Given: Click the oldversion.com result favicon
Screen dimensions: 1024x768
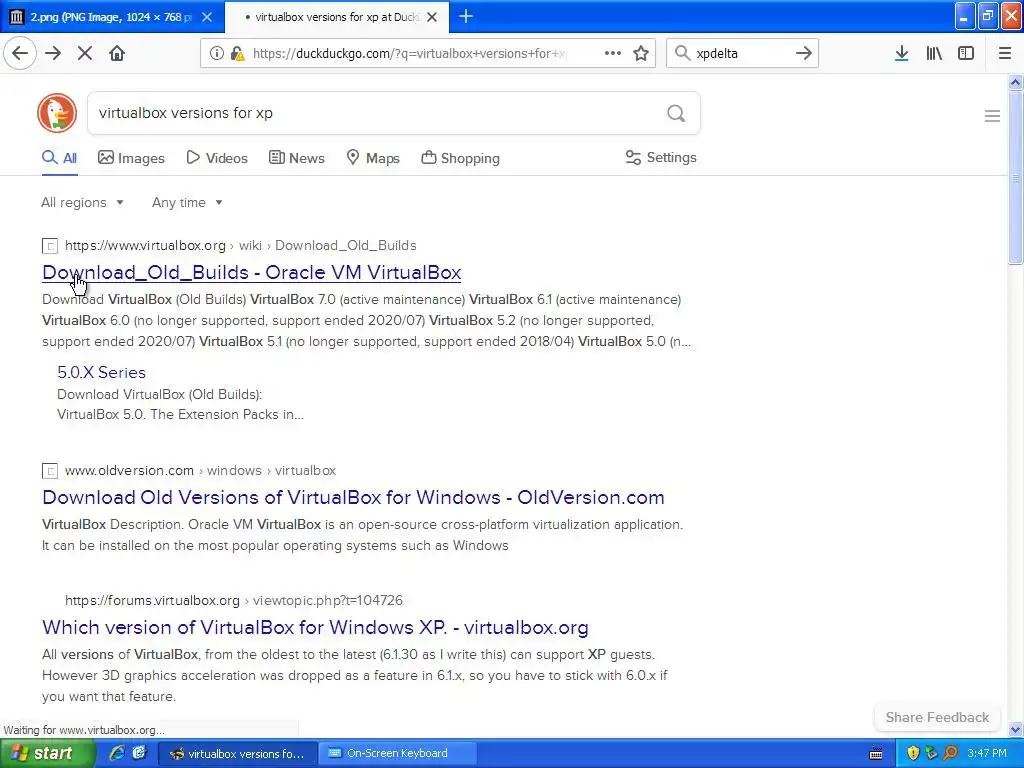Looking at the screenshot, I should [50, 471].
